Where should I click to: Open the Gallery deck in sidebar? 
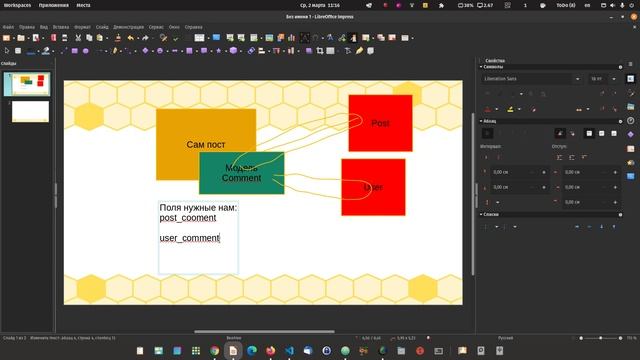coord(631,107)
